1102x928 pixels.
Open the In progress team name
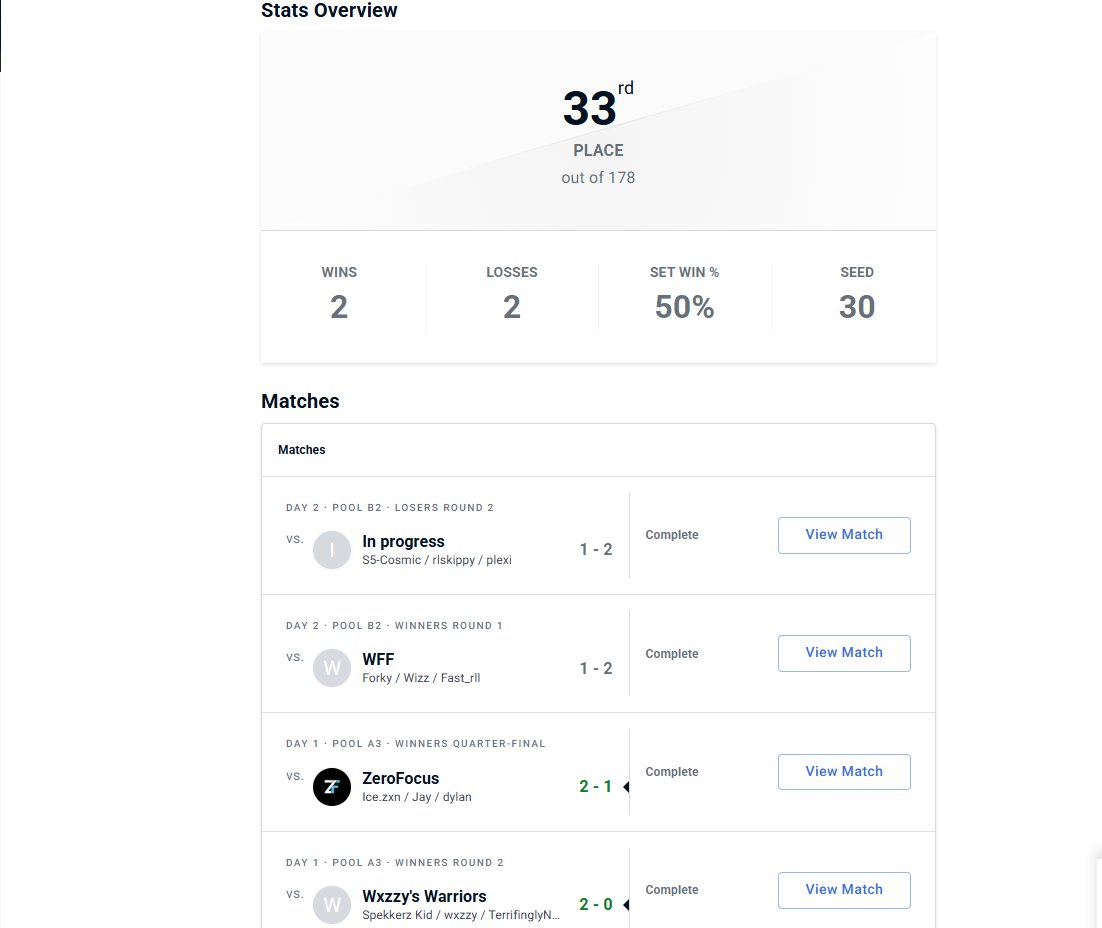point(403,541)
